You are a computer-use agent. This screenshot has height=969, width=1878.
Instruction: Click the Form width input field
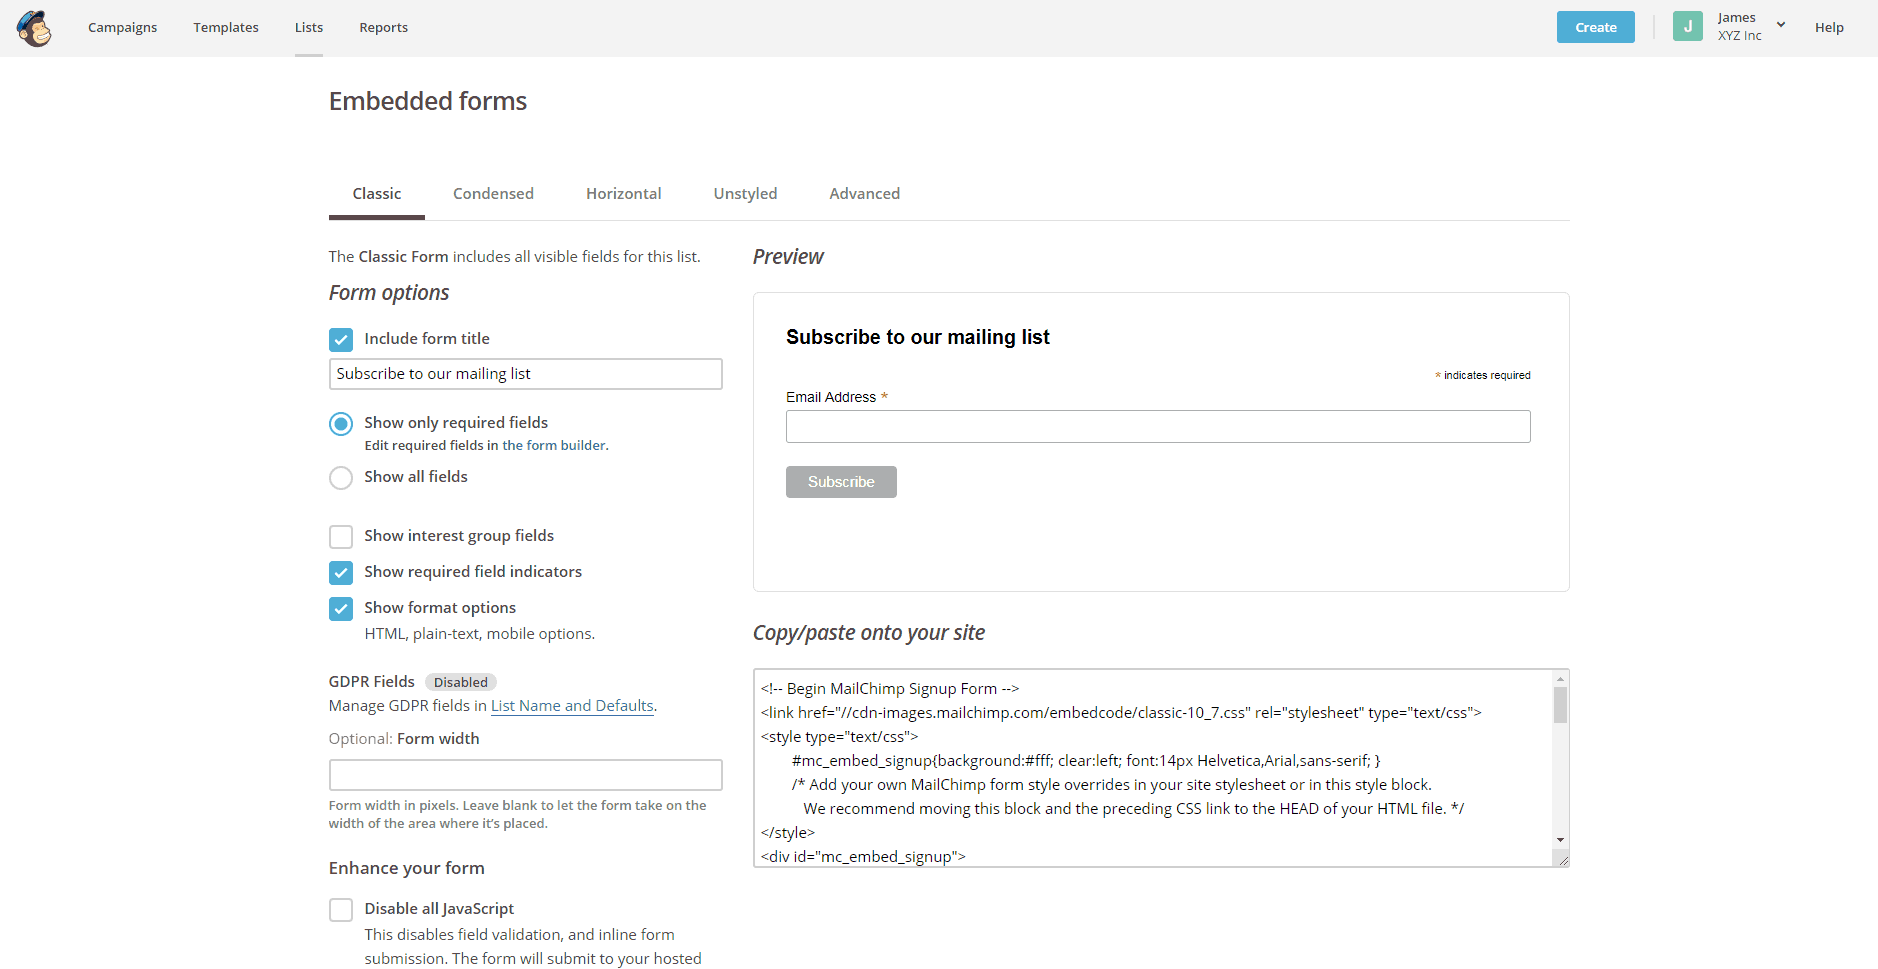[x=525, y=775]
